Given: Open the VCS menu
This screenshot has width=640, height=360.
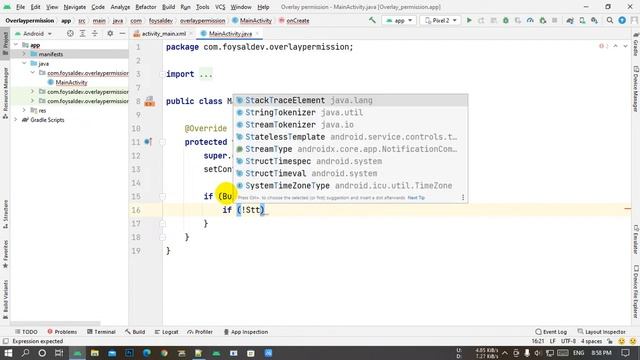Looking at the screenshot, I should (x=220, y=7).
